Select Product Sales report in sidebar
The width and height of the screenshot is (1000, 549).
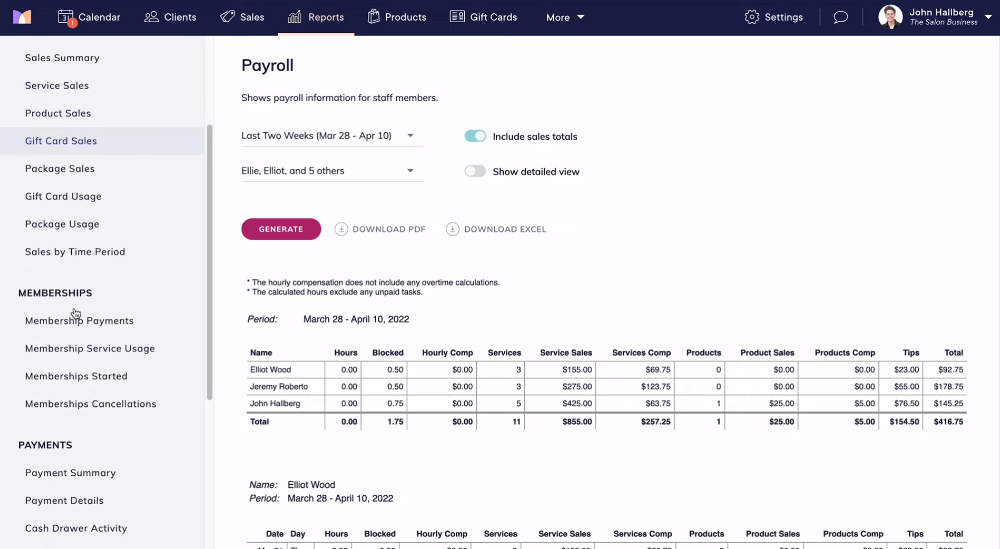pyautogui.click(x=57, y=113)
